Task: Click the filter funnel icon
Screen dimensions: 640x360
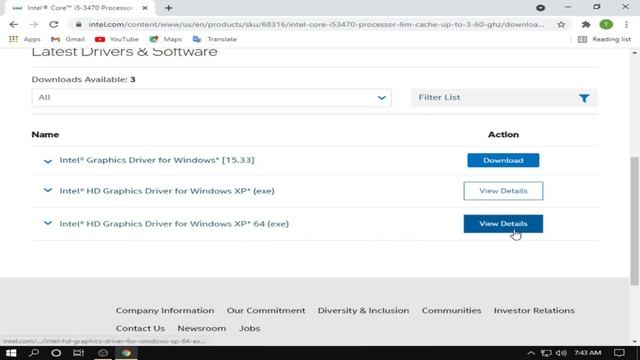Action: coord(584,98)
